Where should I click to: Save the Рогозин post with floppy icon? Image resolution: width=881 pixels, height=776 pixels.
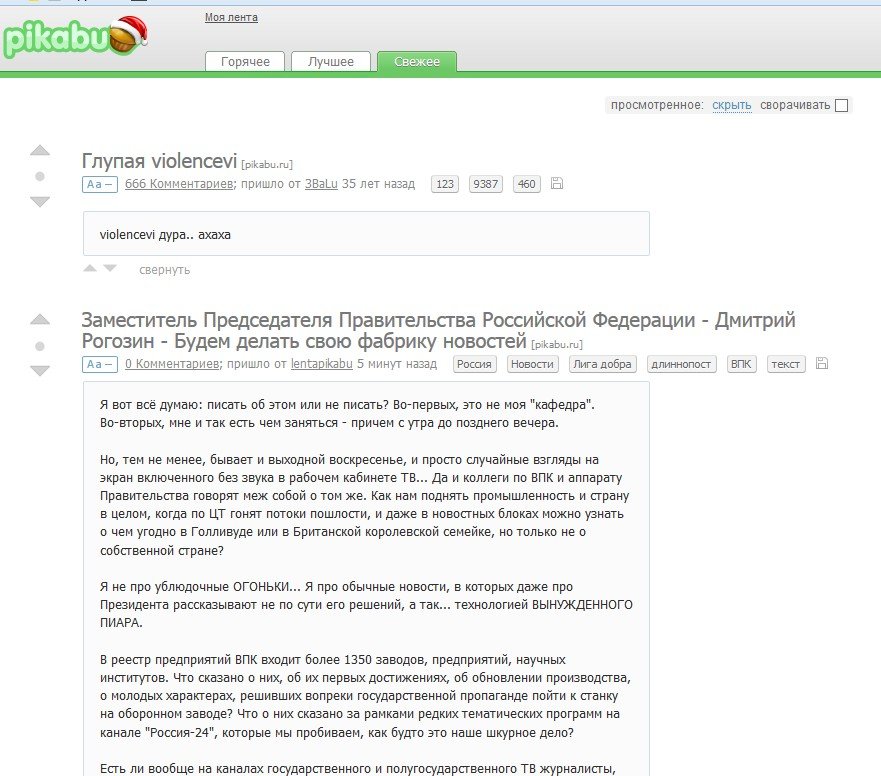[x=822, y=363]
